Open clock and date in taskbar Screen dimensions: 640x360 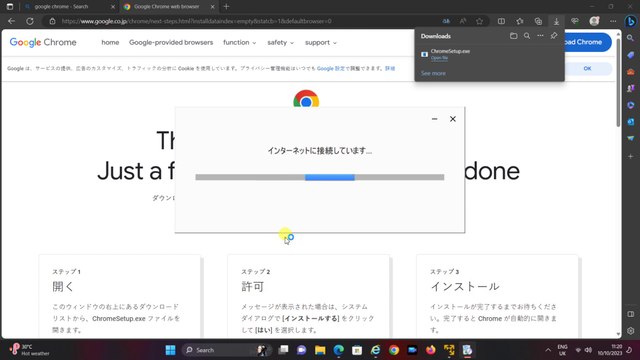(x=610, y=350)
